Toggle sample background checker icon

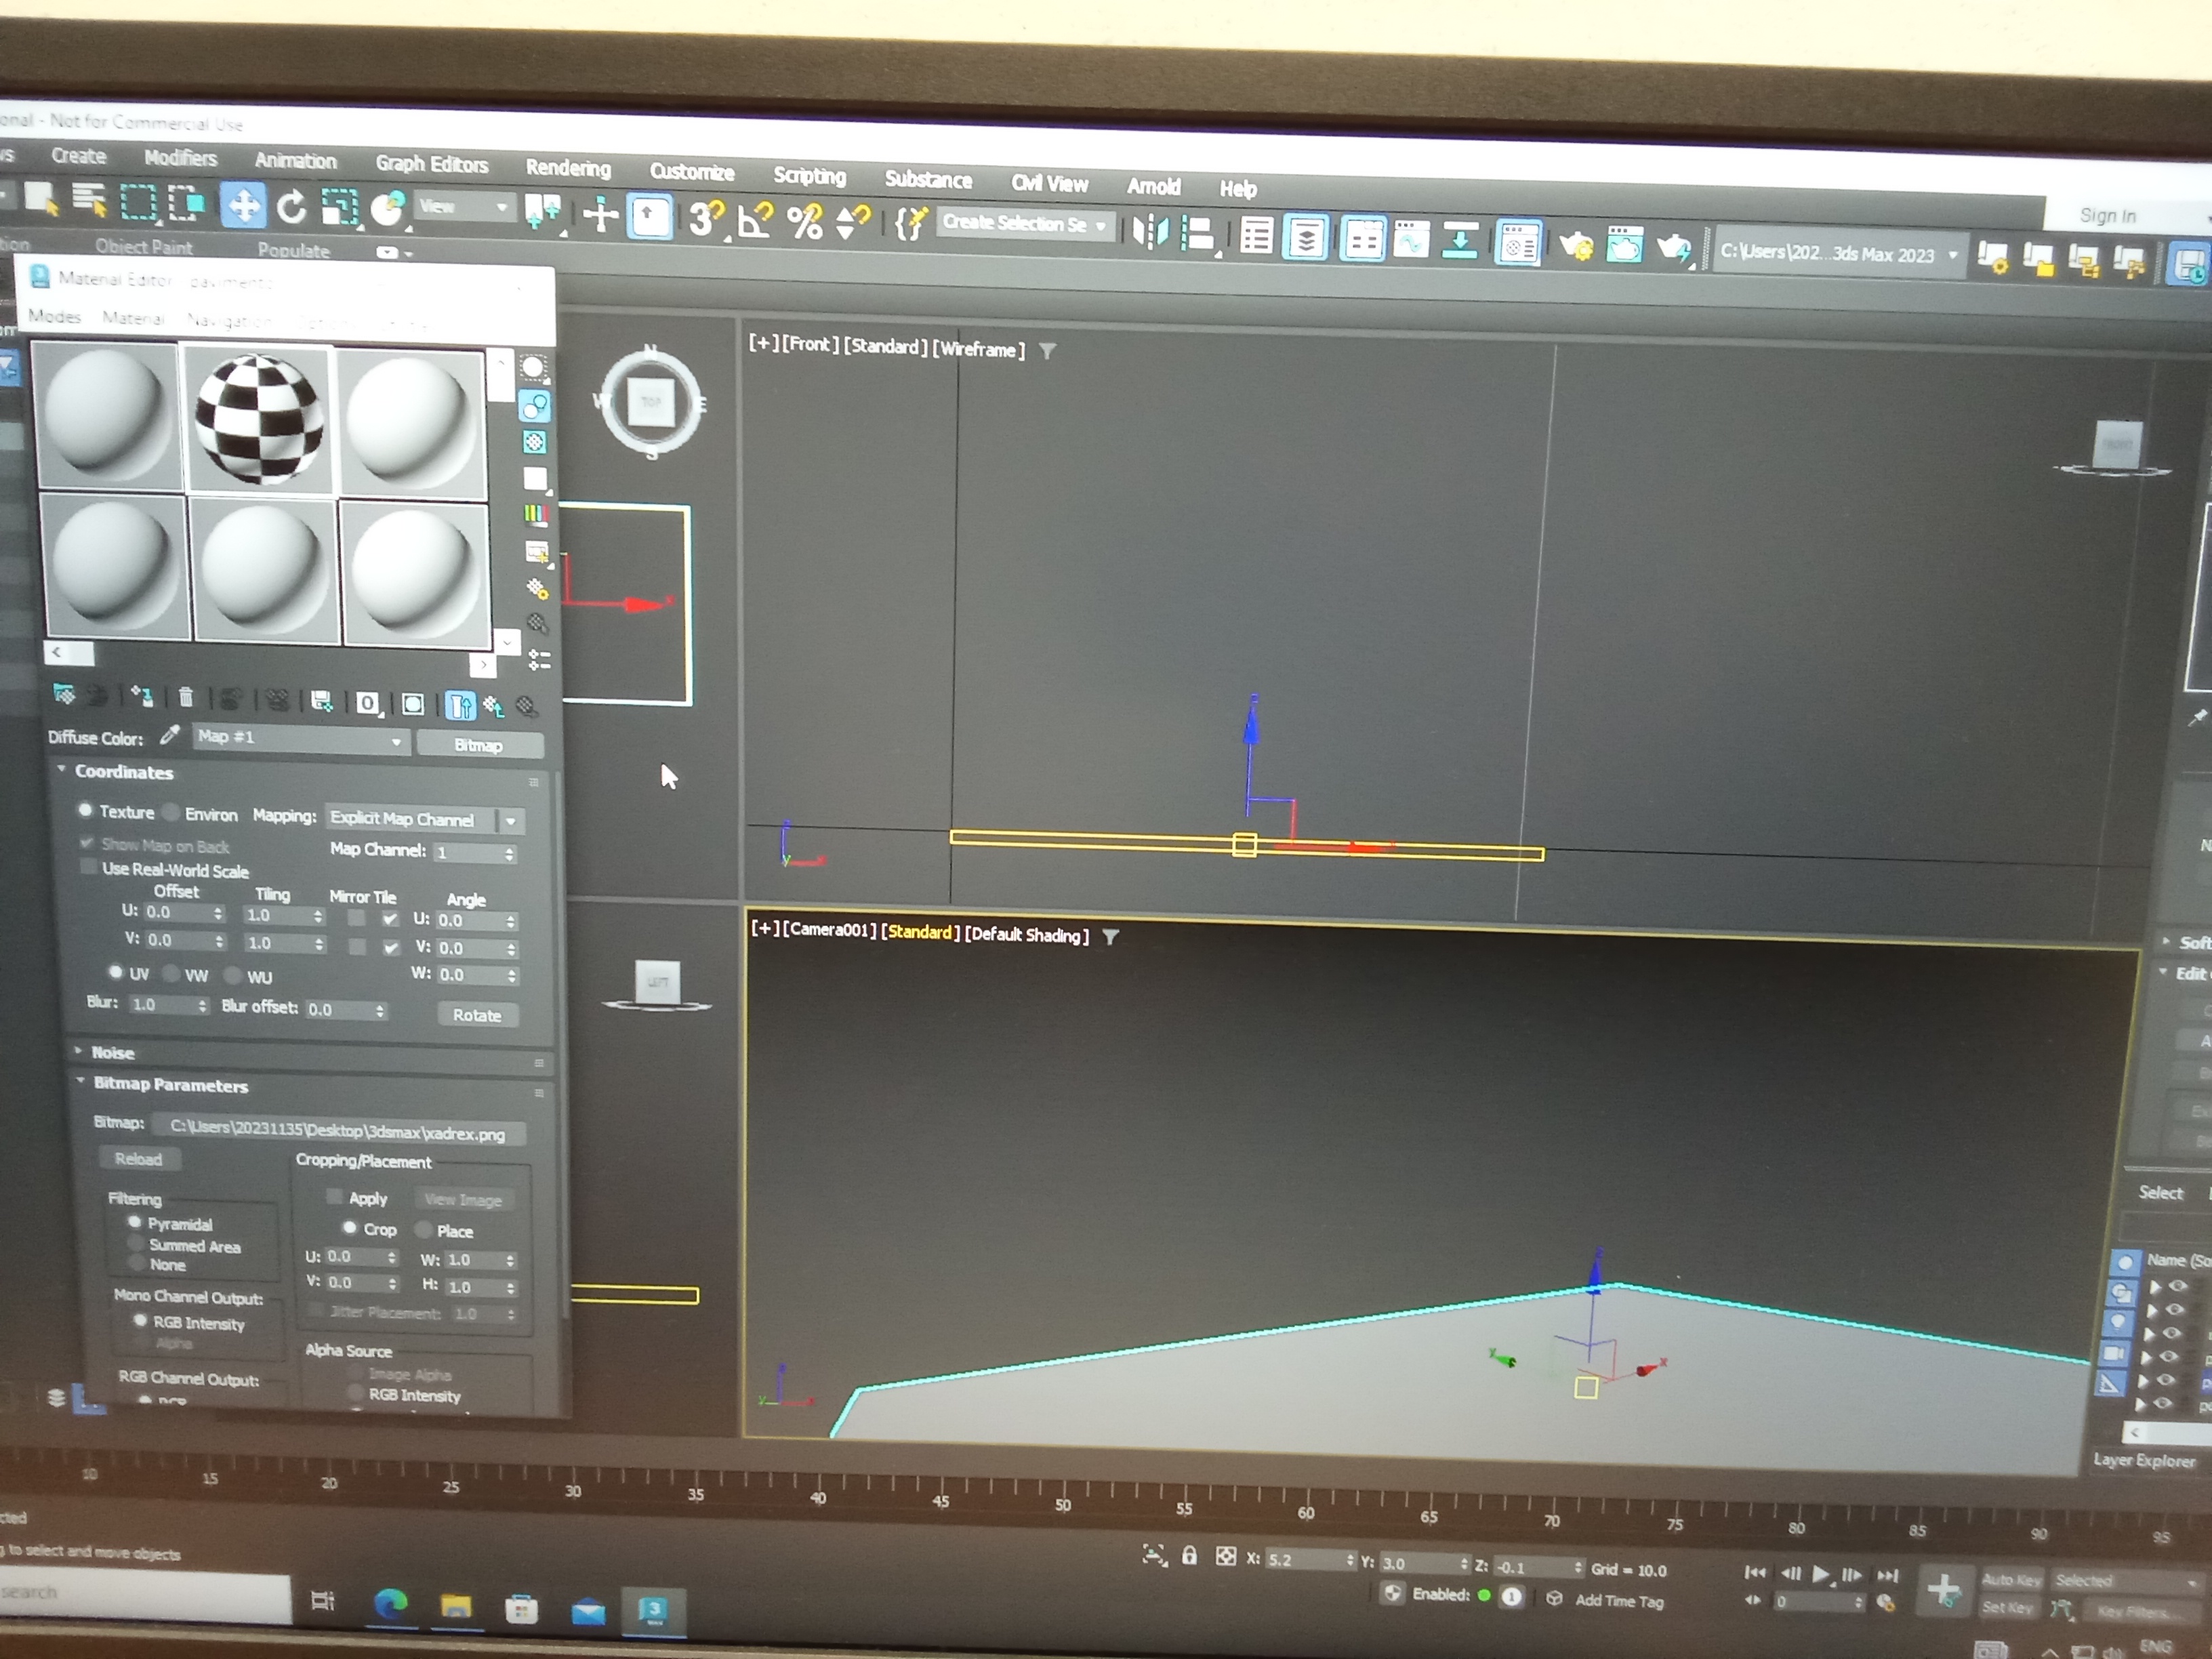[x=535, y=441]
